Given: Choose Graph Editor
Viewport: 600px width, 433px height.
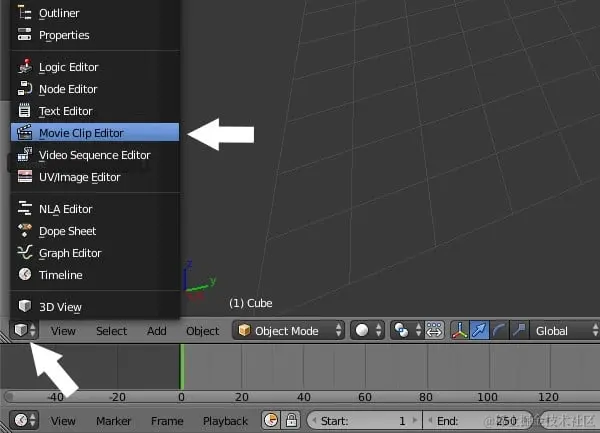Looking at the screenshot, I should tap(95, 253).
